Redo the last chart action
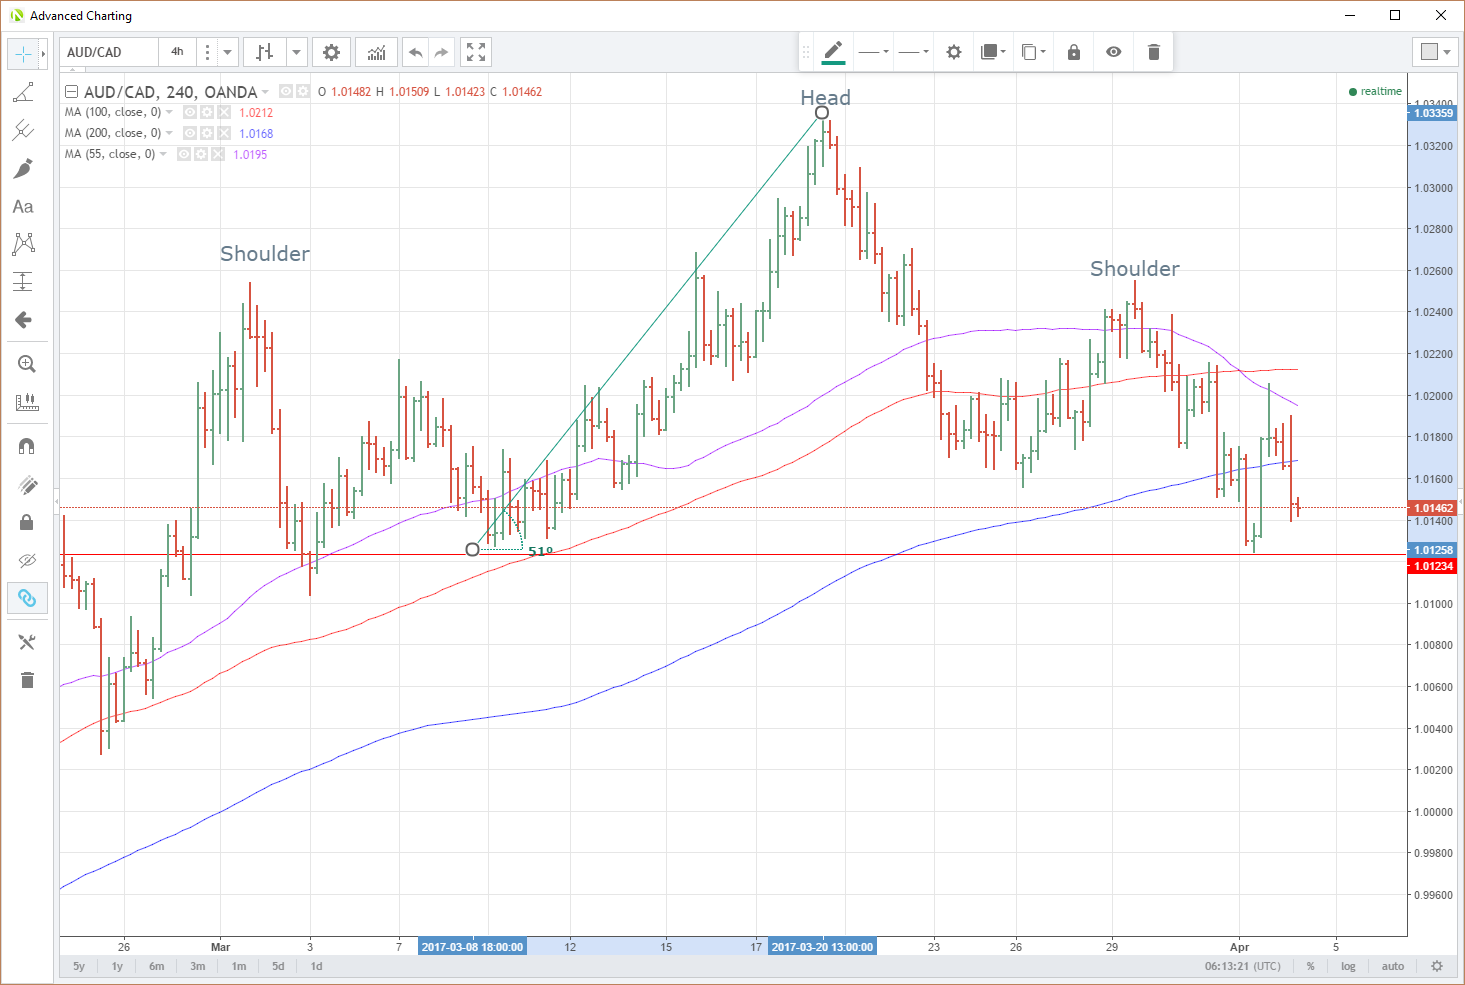The height and width of the screenshot is (985, 1465). coord(442,52)
